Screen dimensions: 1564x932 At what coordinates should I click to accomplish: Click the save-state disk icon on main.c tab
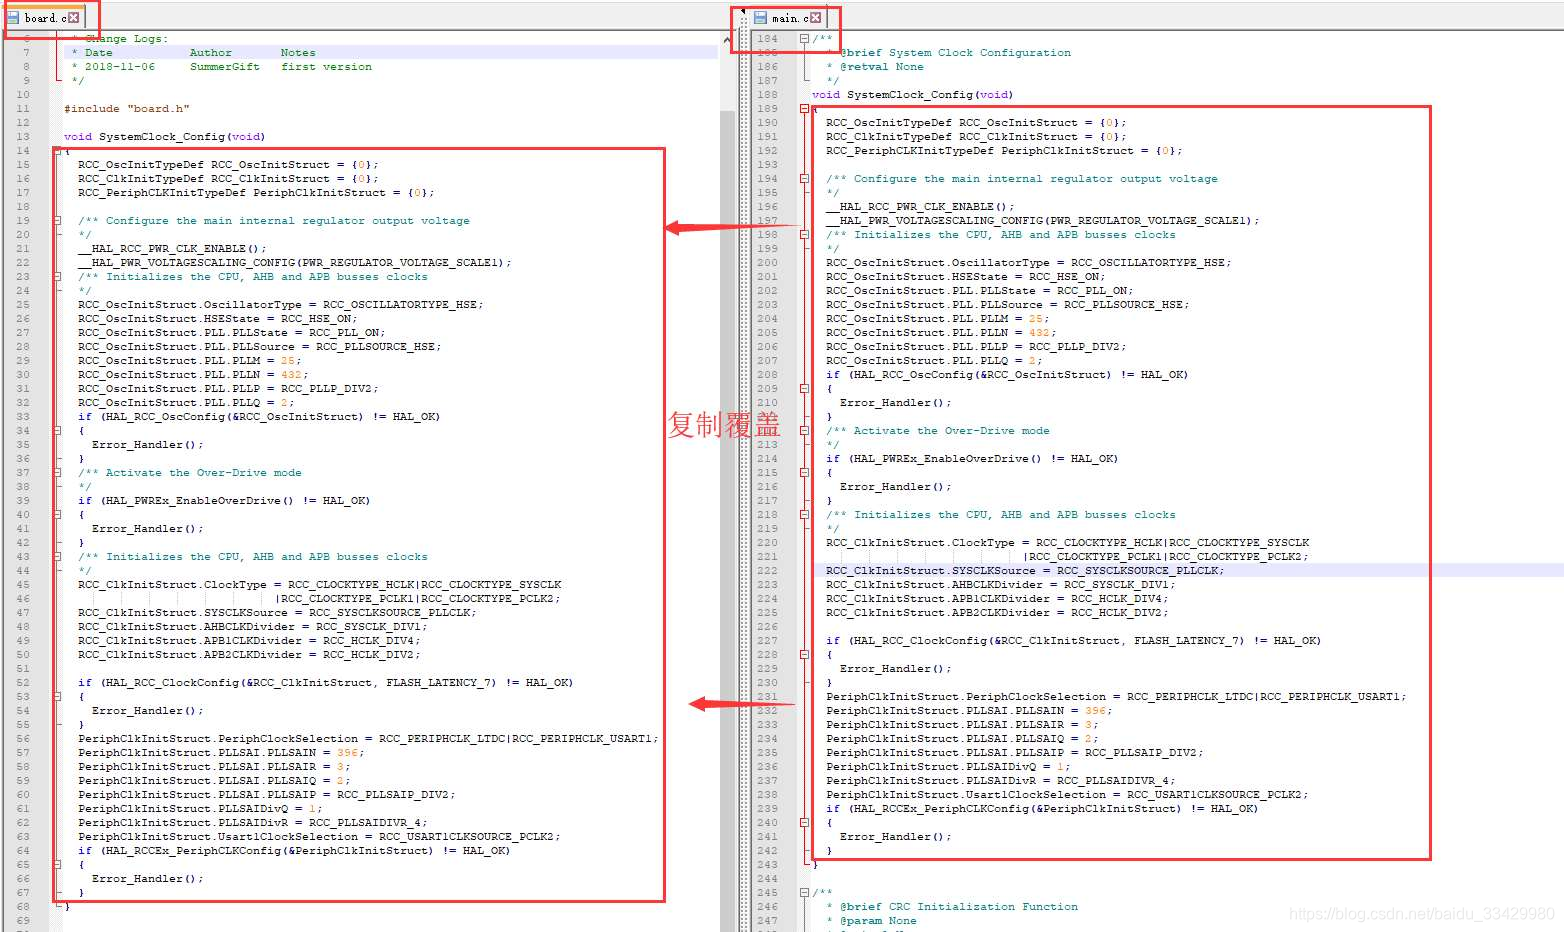pos(760,18)
